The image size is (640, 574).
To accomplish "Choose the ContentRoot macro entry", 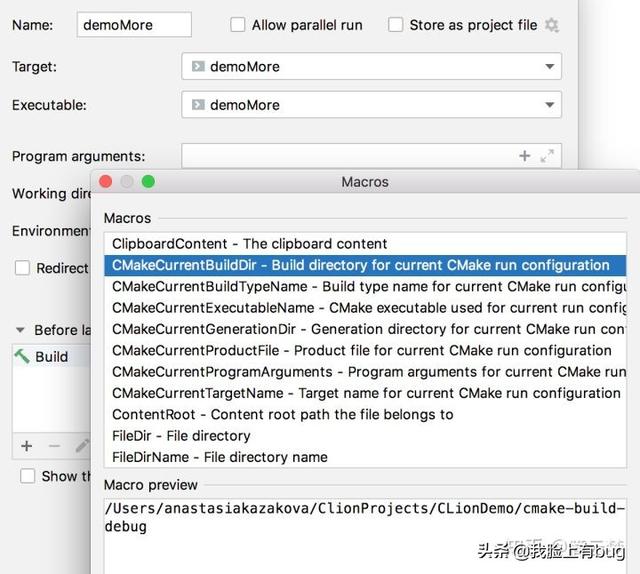I will [282, 414].
